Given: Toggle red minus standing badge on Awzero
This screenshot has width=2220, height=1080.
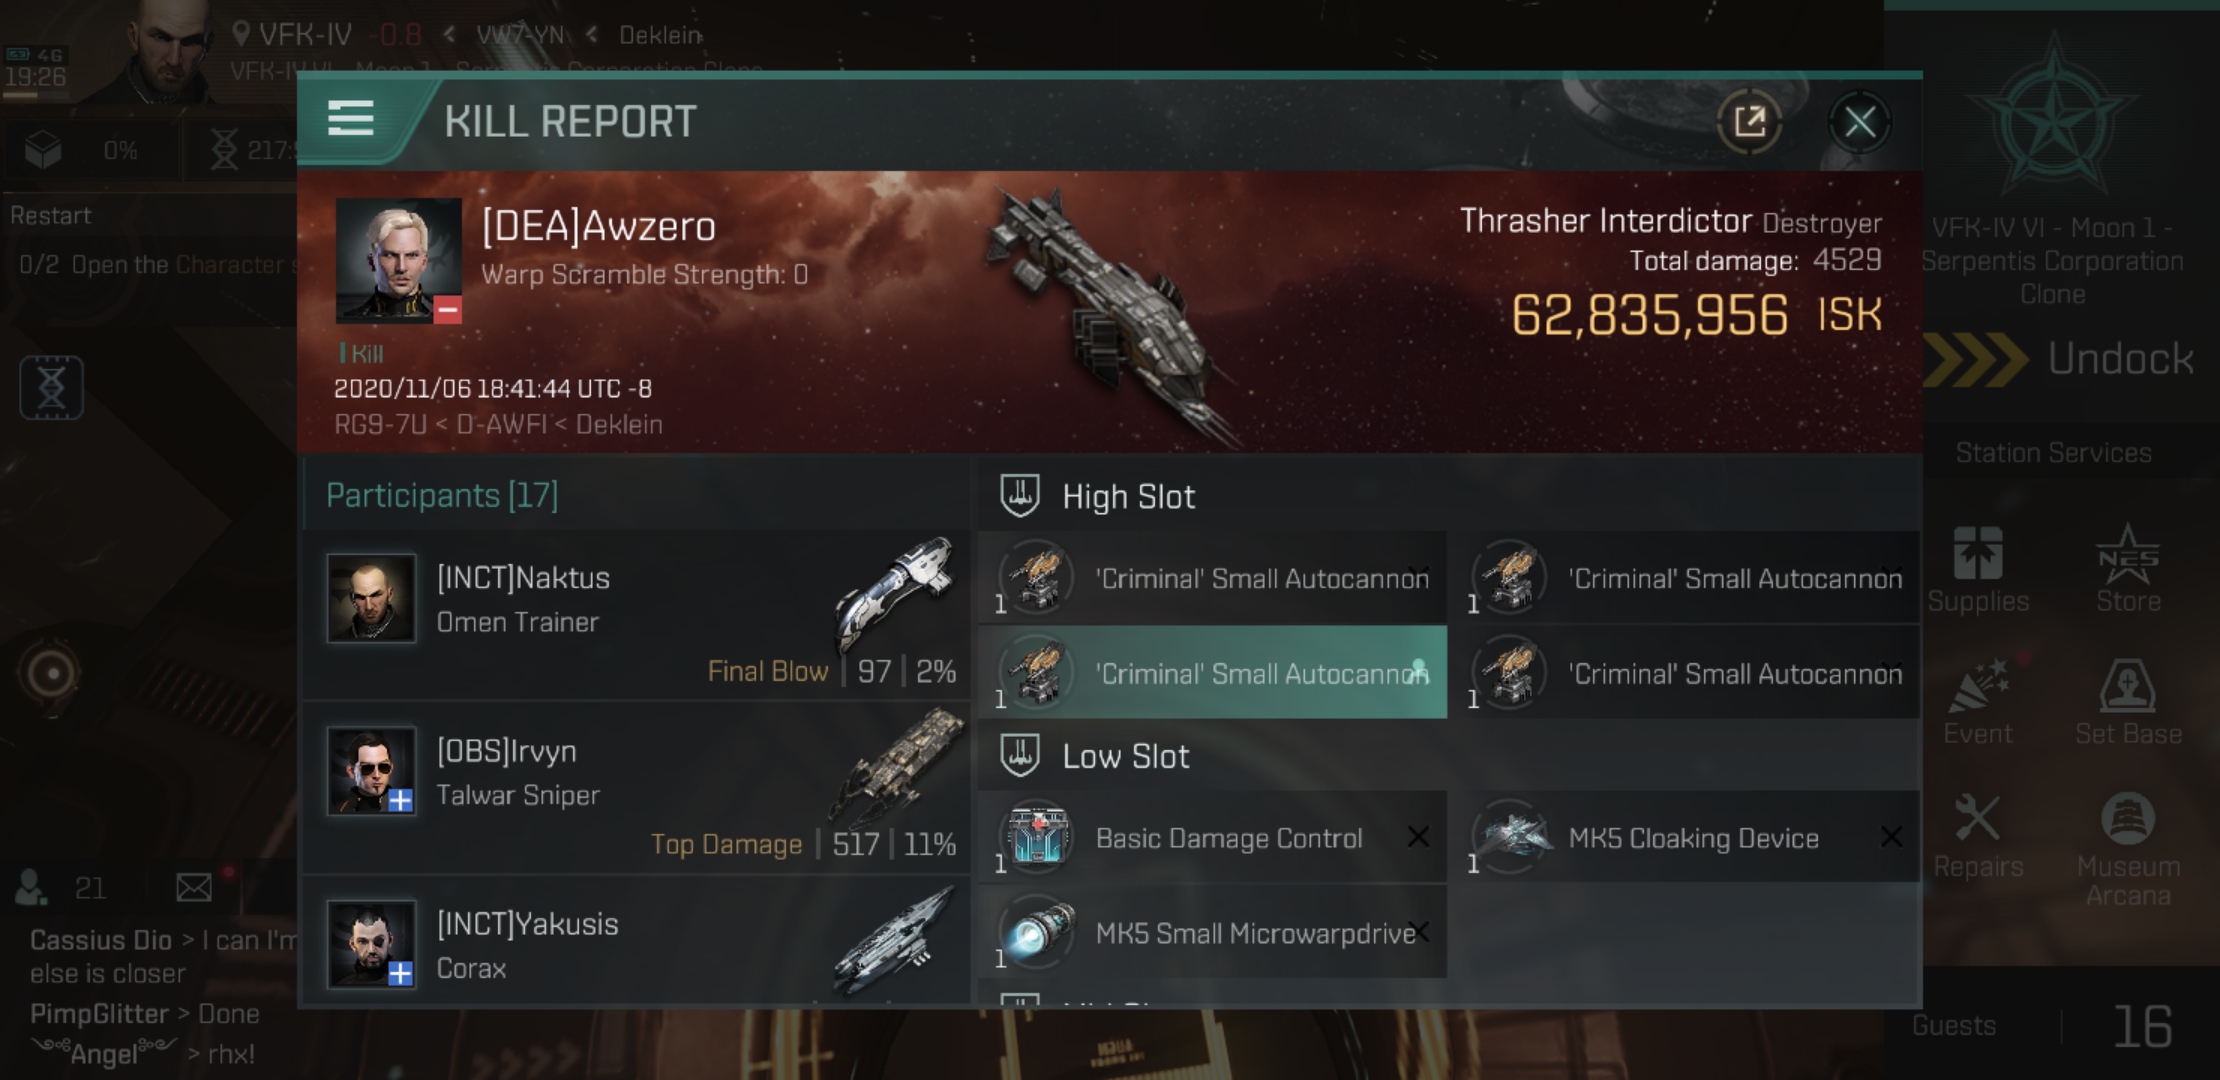Looking at the screenshot, I should tap(448, 310).
